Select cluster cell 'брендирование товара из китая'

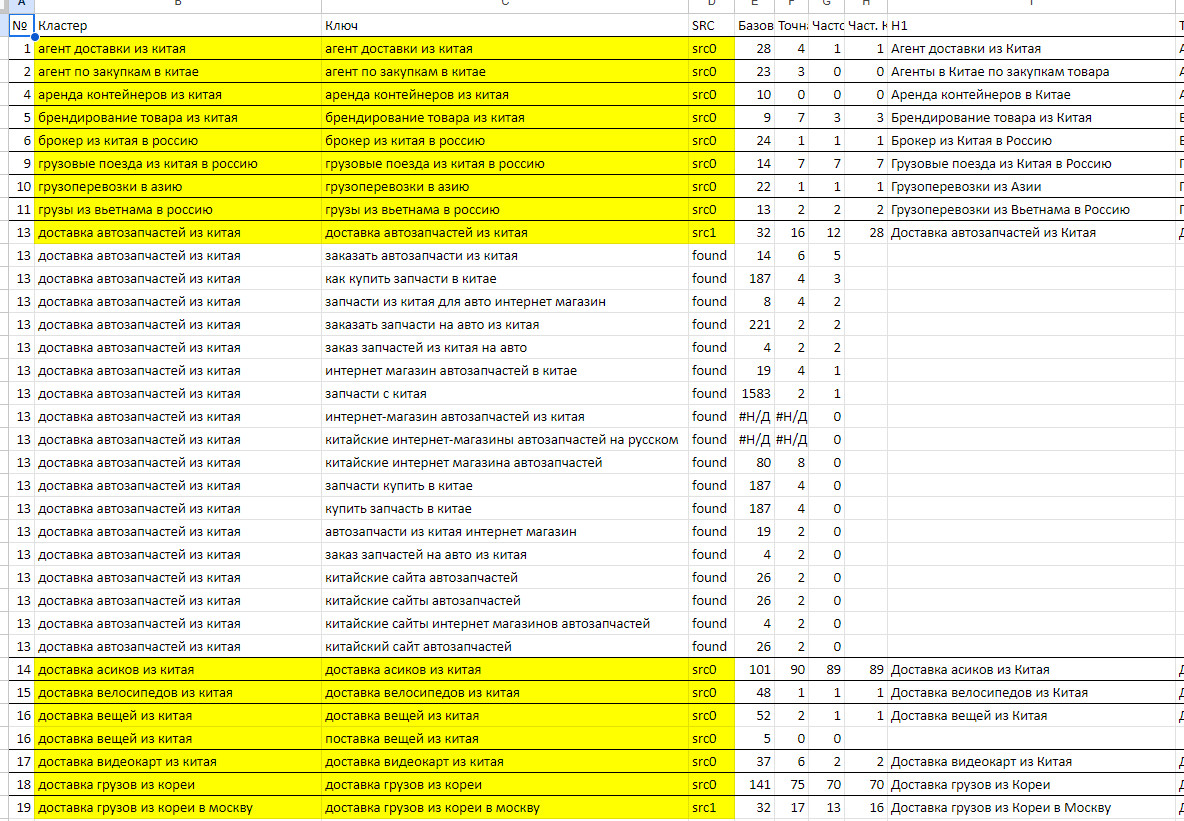point(177,118)
